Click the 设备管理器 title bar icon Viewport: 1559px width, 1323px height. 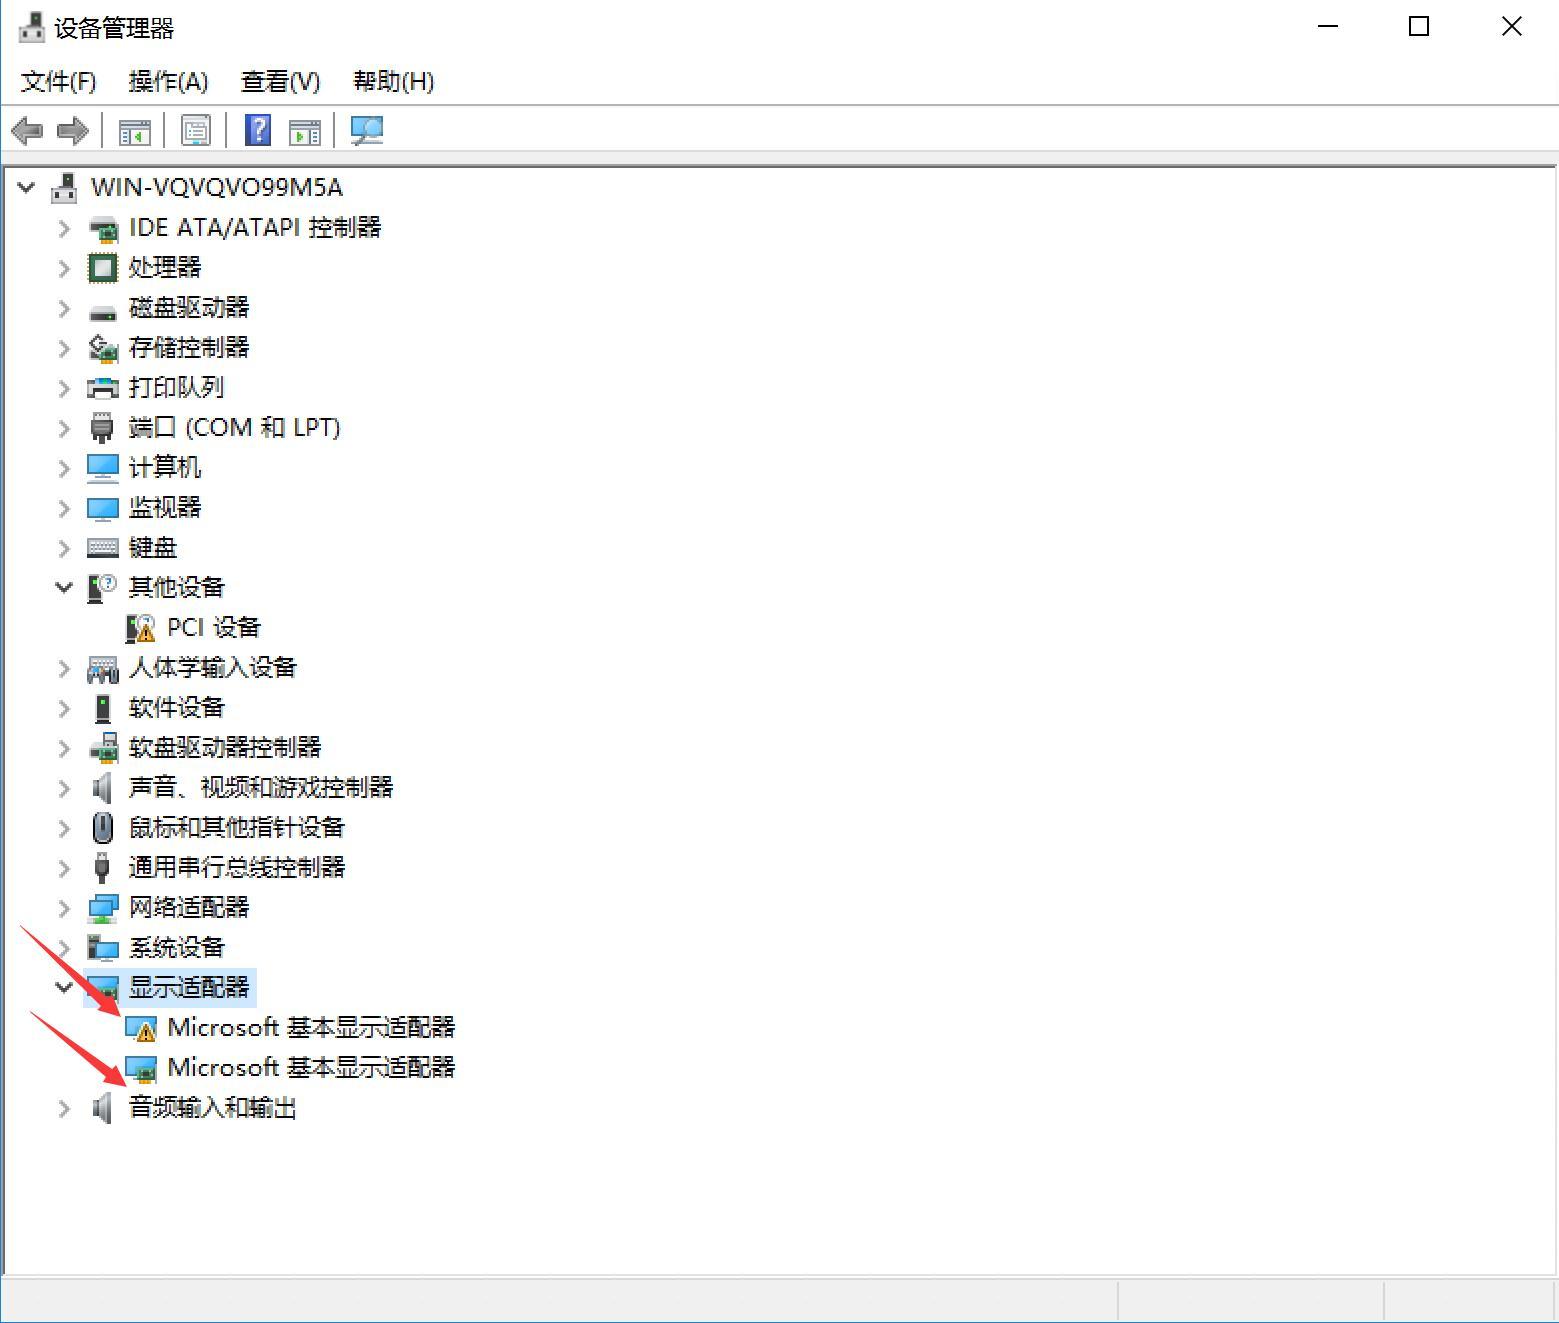coord(31,27)
